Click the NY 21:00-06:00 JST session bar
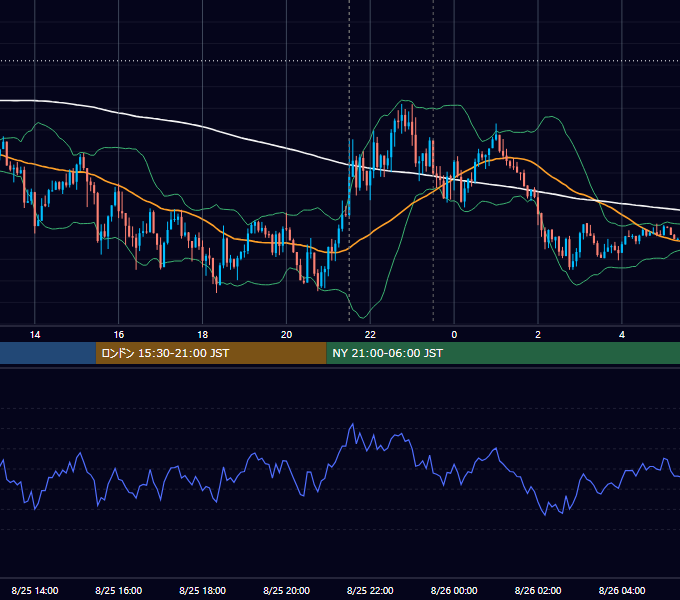Viewport: 680px width, 600px height. (503, 353)
